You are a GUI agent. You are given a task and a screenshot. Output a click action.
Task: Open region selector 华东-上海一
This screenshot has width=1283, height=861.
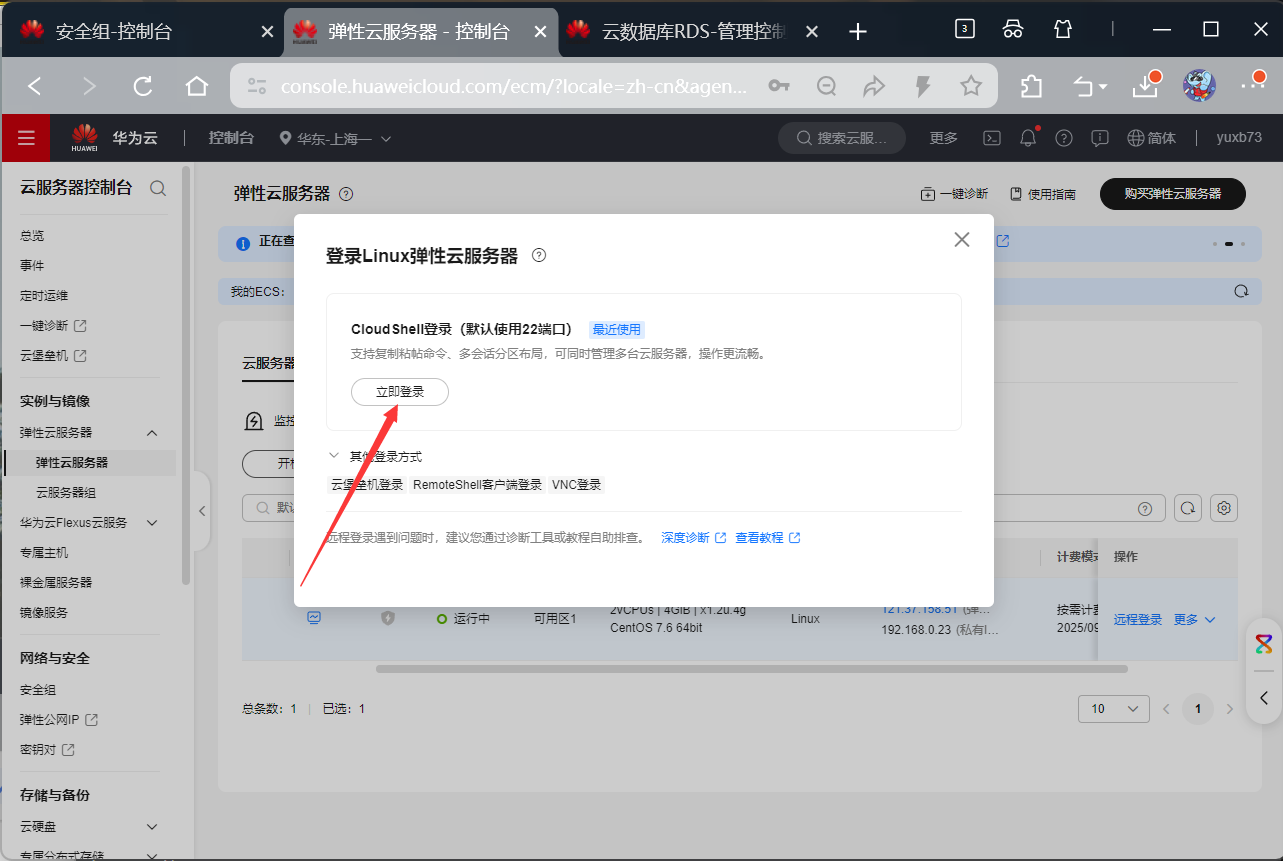point(335,139)
